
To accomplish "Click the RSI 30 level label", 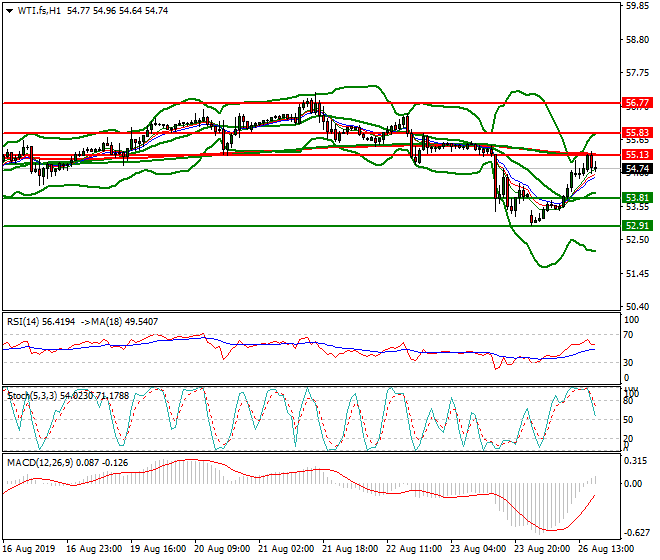I will point(628,363).
